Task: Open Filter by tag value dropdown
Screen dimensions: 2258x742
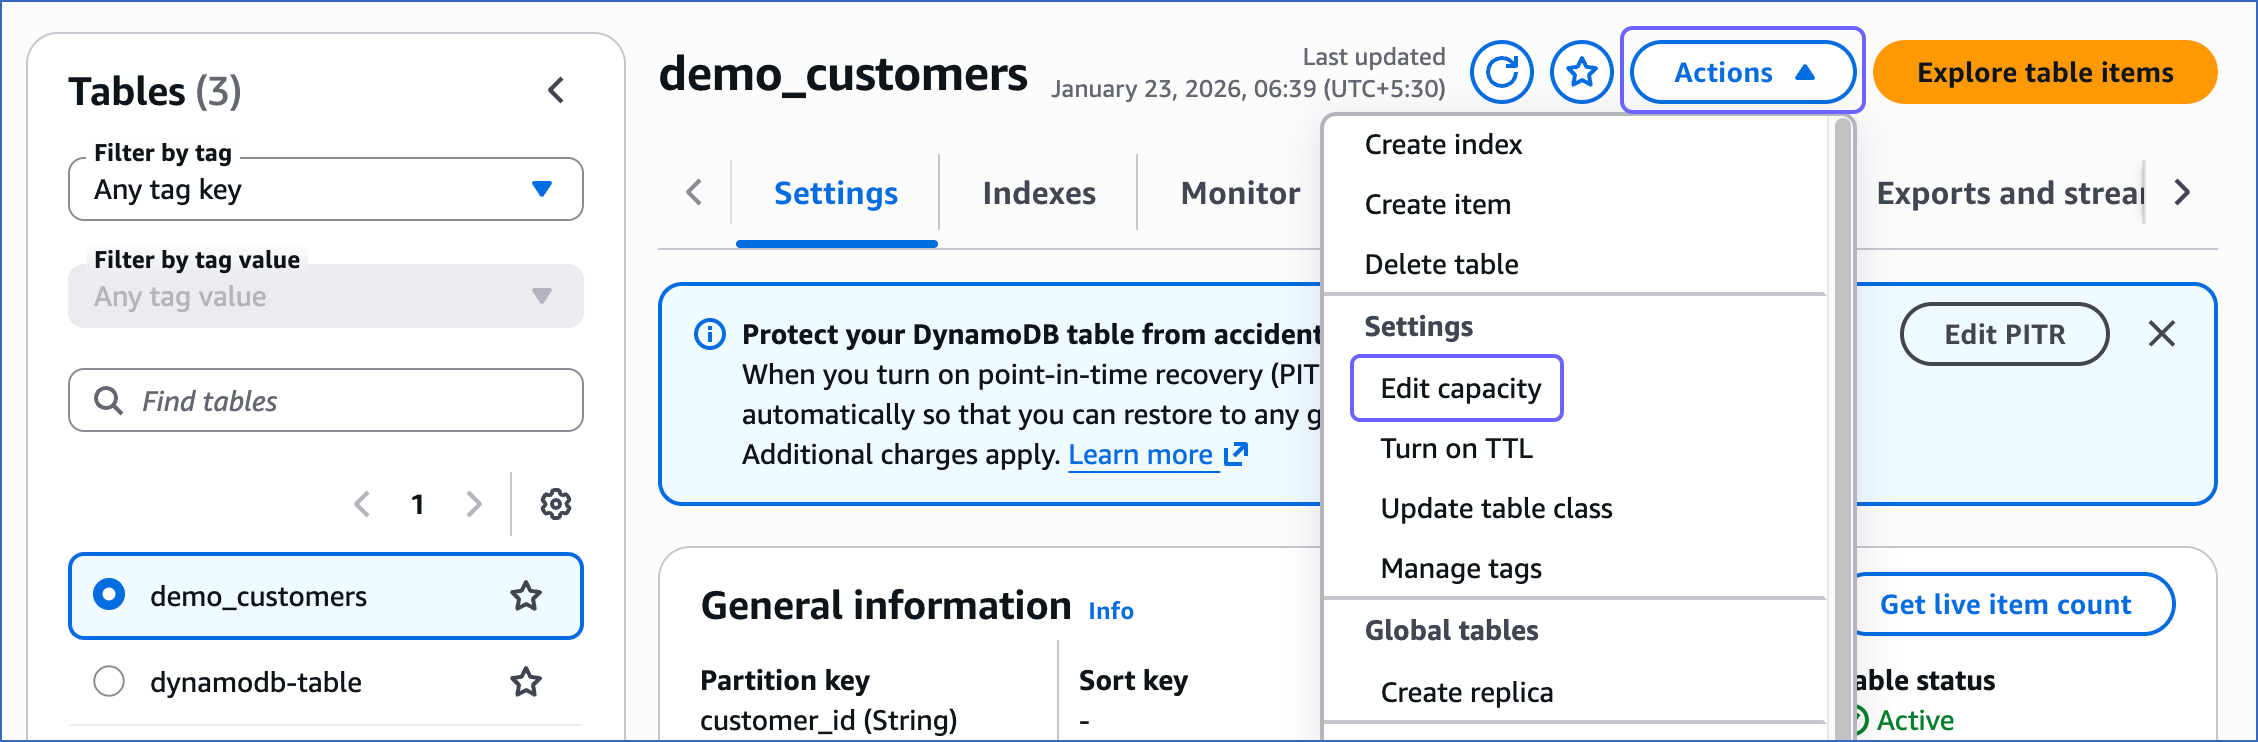Action: tap(326, 296)
